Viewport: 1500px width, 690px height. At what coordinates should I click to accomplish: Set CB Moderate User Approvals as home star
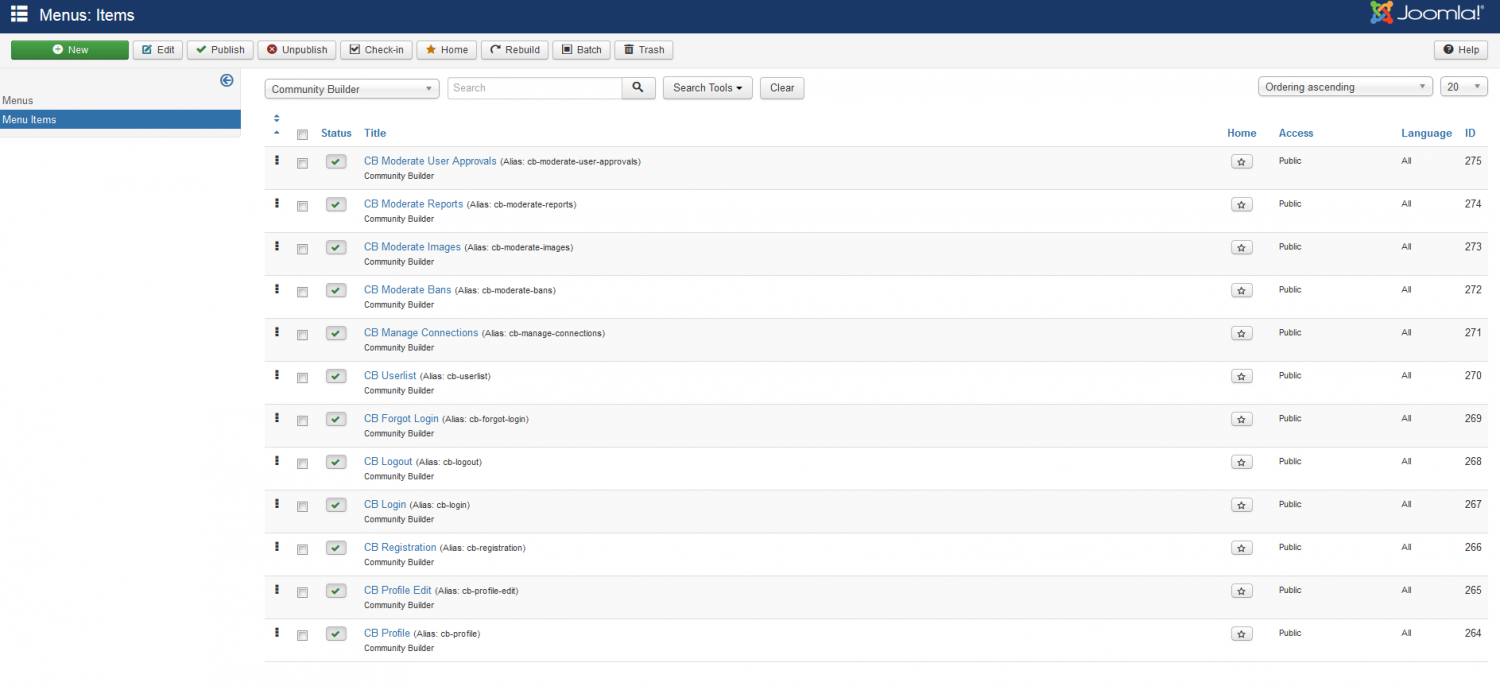pos(1241,162)
